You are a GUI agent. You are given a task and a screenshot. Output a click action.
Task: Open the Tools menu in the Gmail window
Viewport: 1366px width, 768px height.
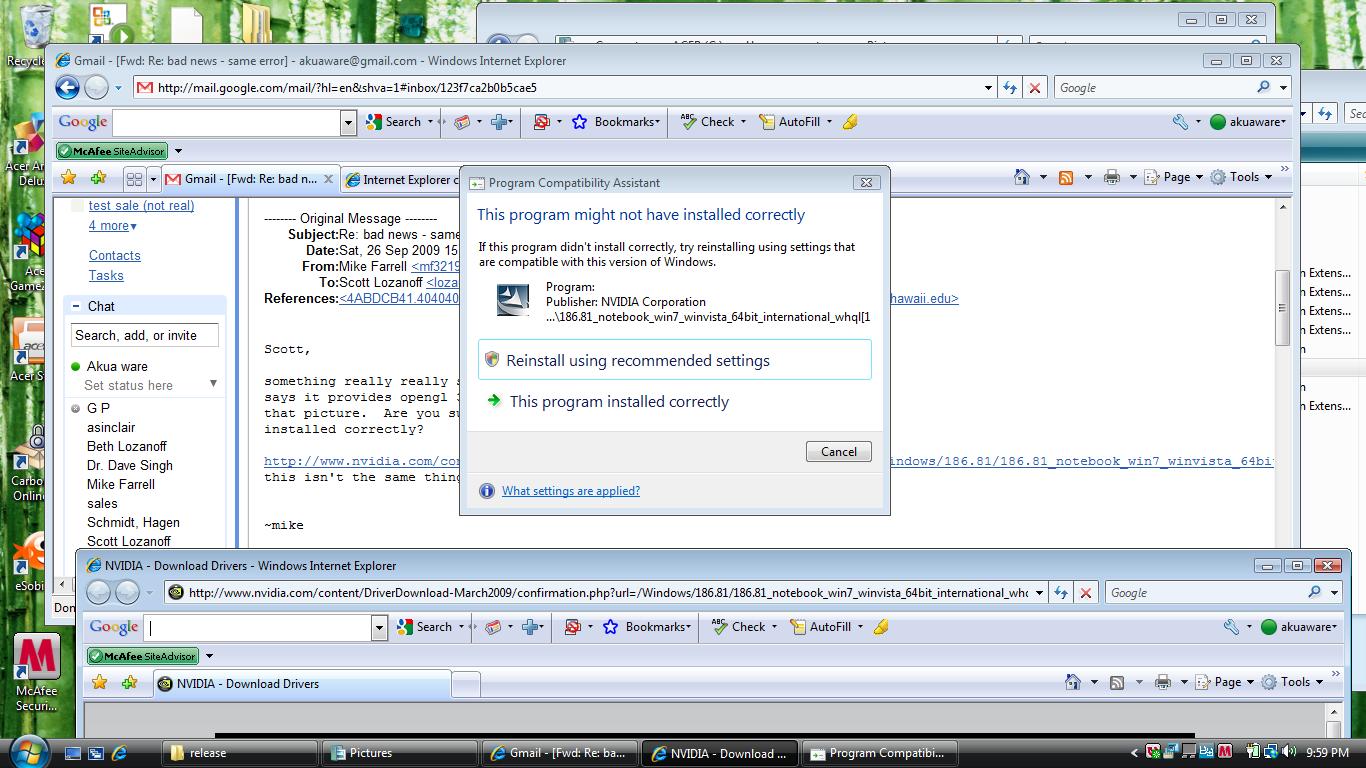[x=1241, y=177]
